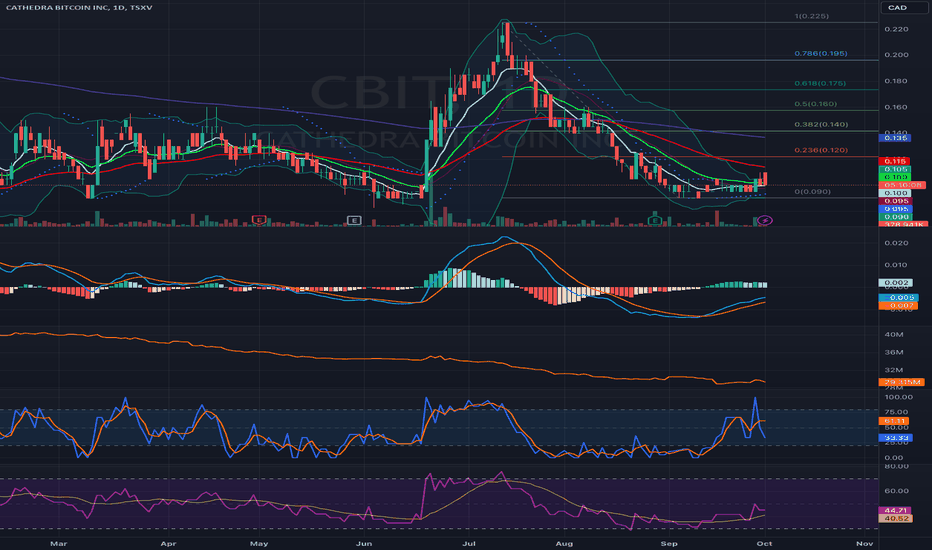Screen dimensions: 932x550
Task: Click the 40M volume scale value
Action: [x=894, y=335]
